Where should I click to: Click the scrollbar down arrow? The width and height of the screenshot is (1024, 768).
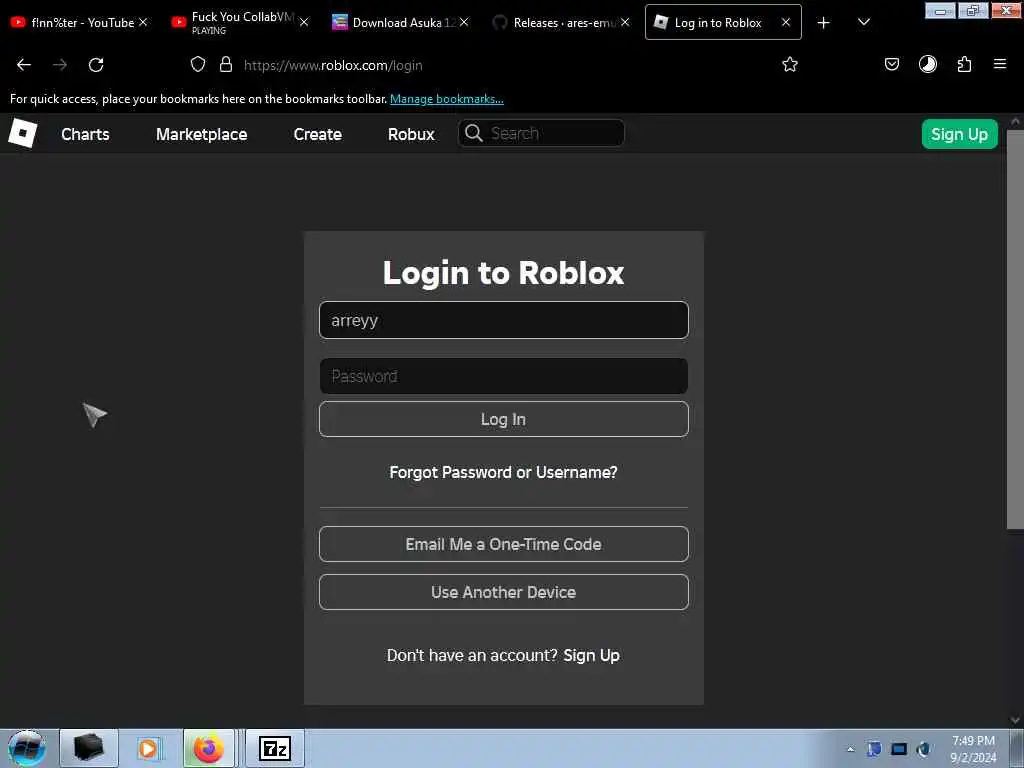pyautogui.click(x=1015, y=720)
